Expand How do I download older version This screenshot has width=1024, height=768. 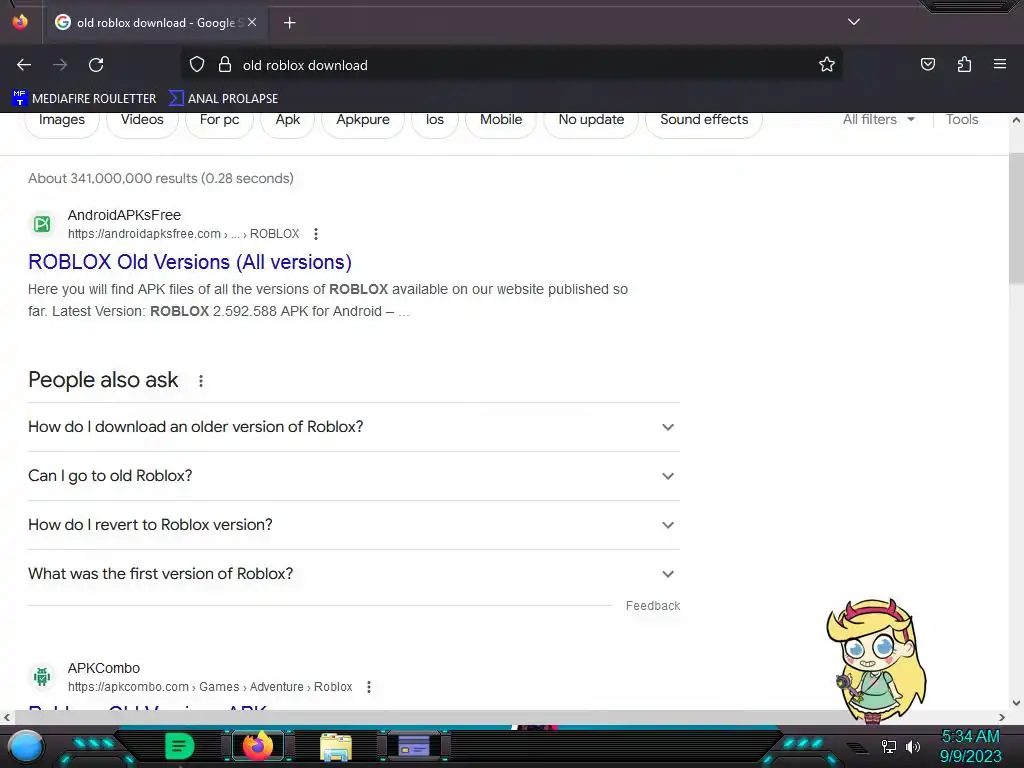pos(353,427)
